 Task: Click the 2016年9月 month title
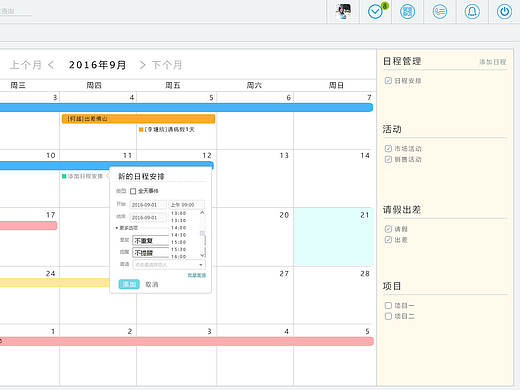97,65
